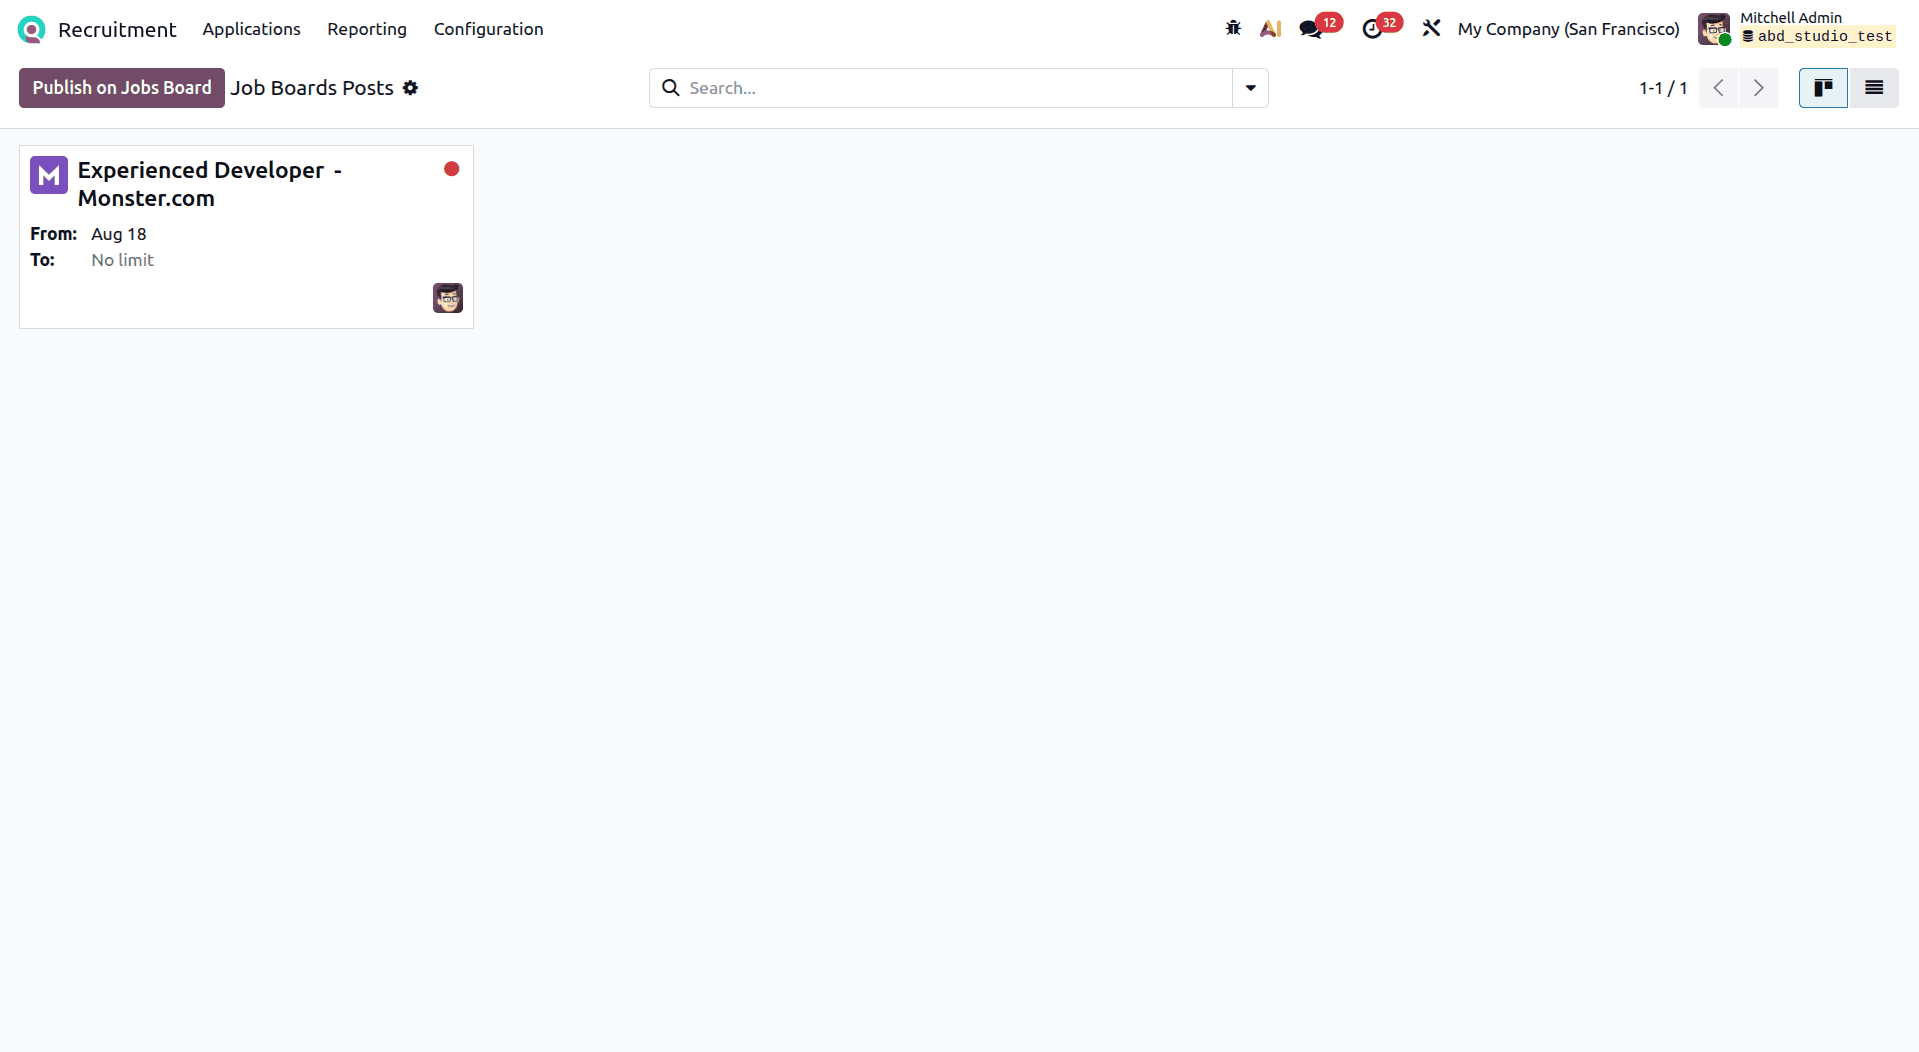
Task: Click the abd_studio_test database label
Action: point(1818,37)
